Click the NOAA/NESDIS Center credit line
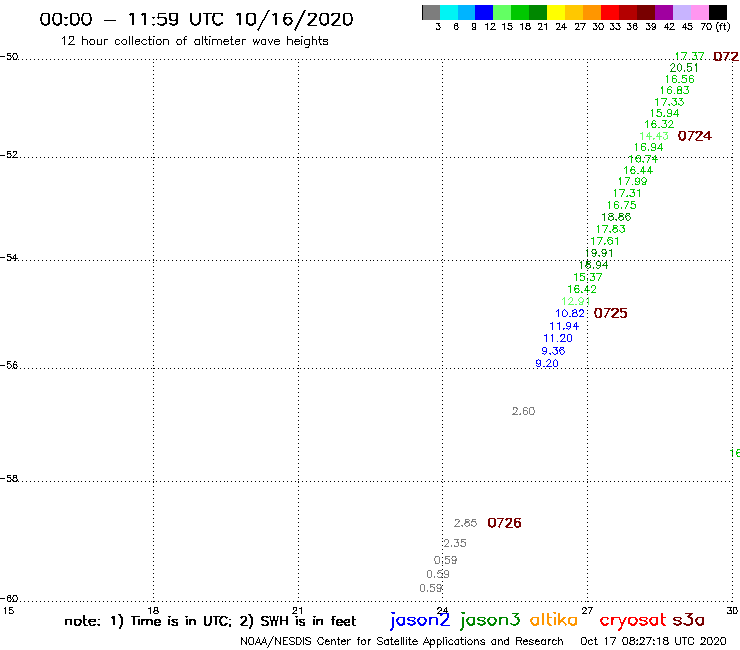This screenshot has width=740, height=650. 402,642
